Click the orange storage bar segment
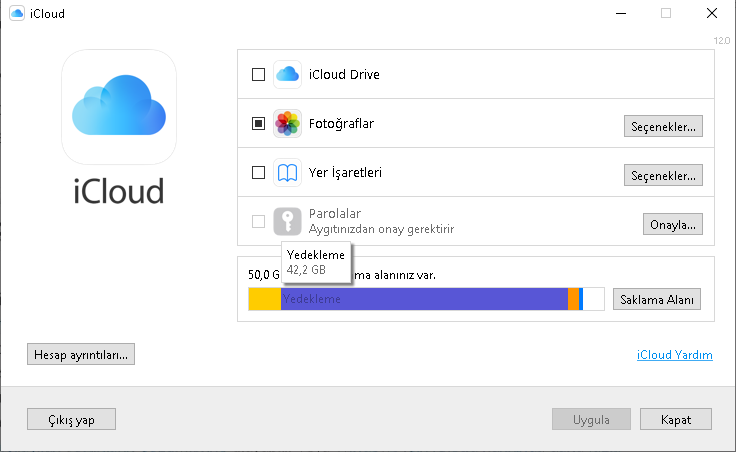The image size is (736, 452). (573, 299)
